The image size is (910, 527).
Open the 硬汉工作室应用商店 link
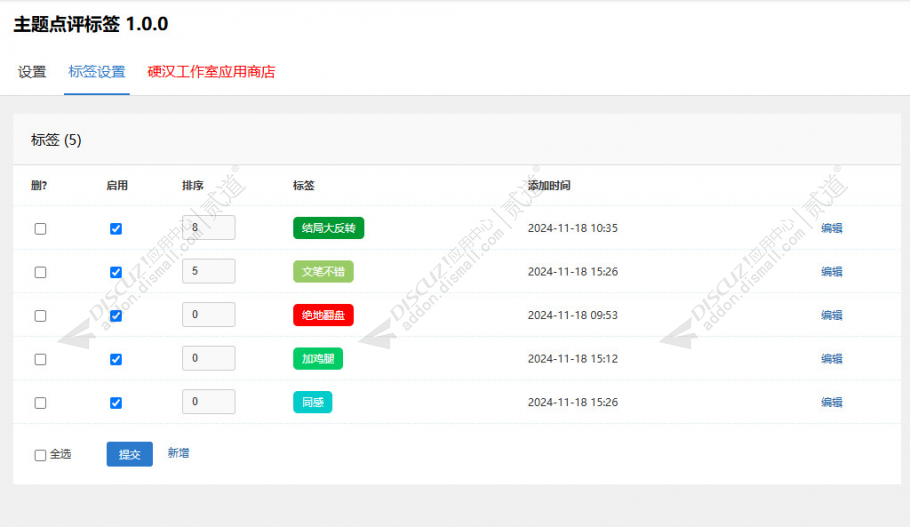[x=211, y=72]
